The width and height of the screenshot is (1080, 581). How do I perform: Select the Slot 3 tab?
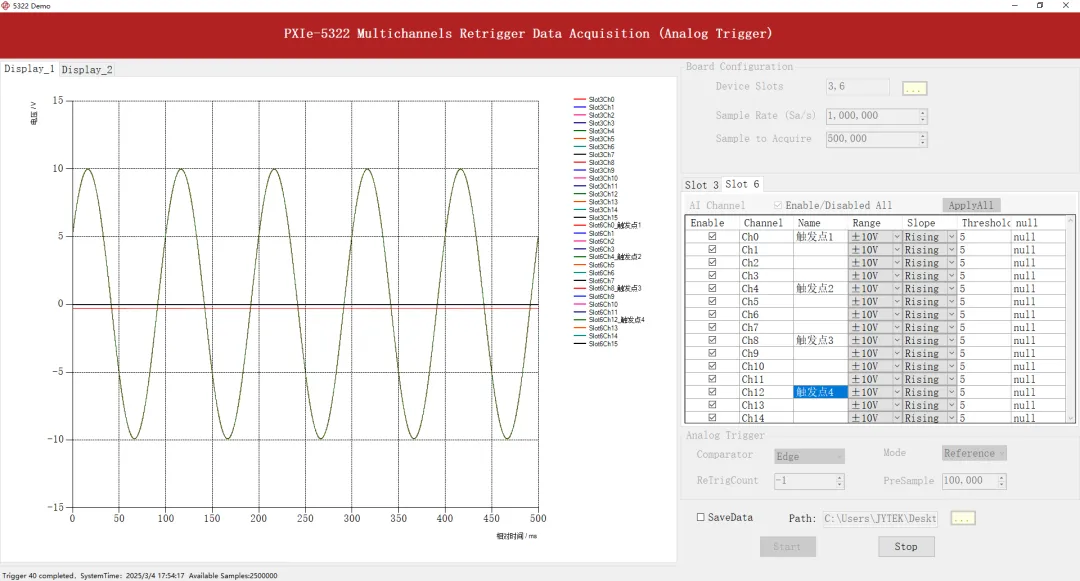coord(701,184)
